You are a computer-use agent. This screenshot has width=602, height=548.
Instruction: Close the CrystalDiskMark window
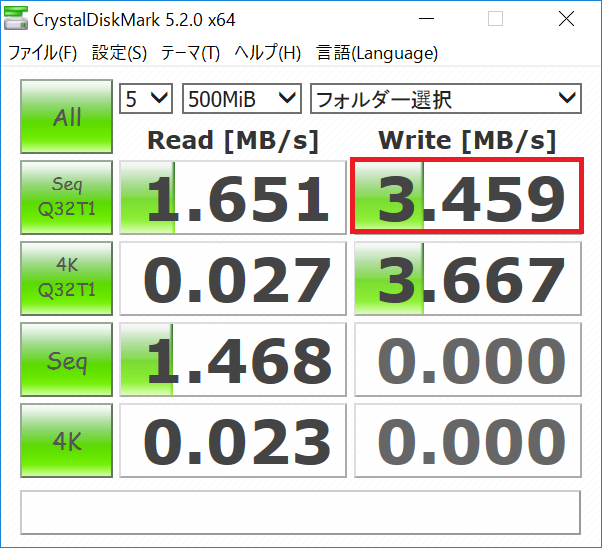[566, 18]
